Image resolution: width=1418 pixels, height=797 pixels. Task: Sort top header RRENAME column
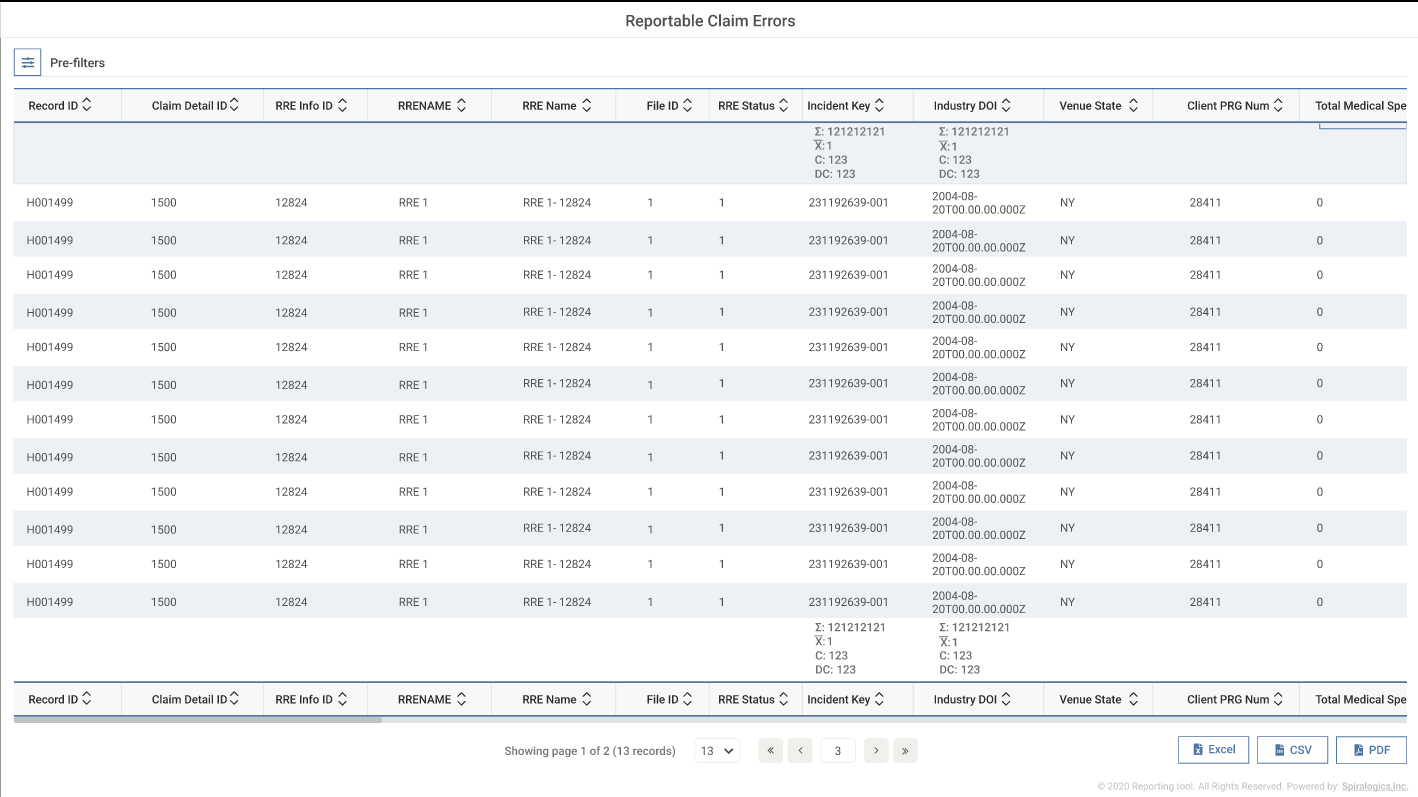pos(461,105)
